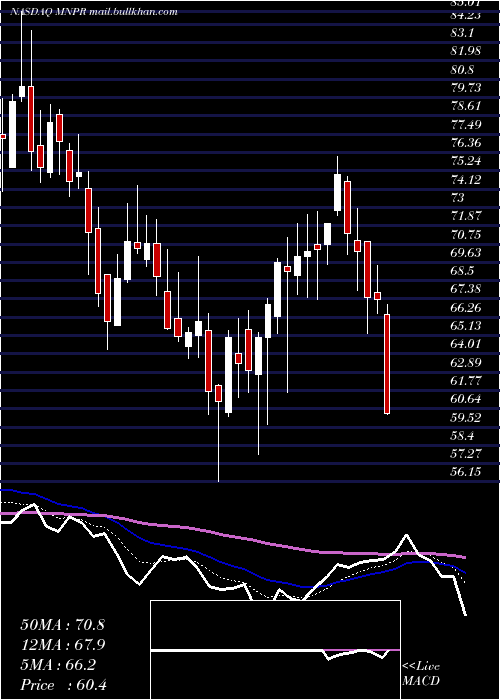The width and height of the screenshot is (500, 700).
Task: Select the 84.23 price axis label
Action: click(466, 15)
